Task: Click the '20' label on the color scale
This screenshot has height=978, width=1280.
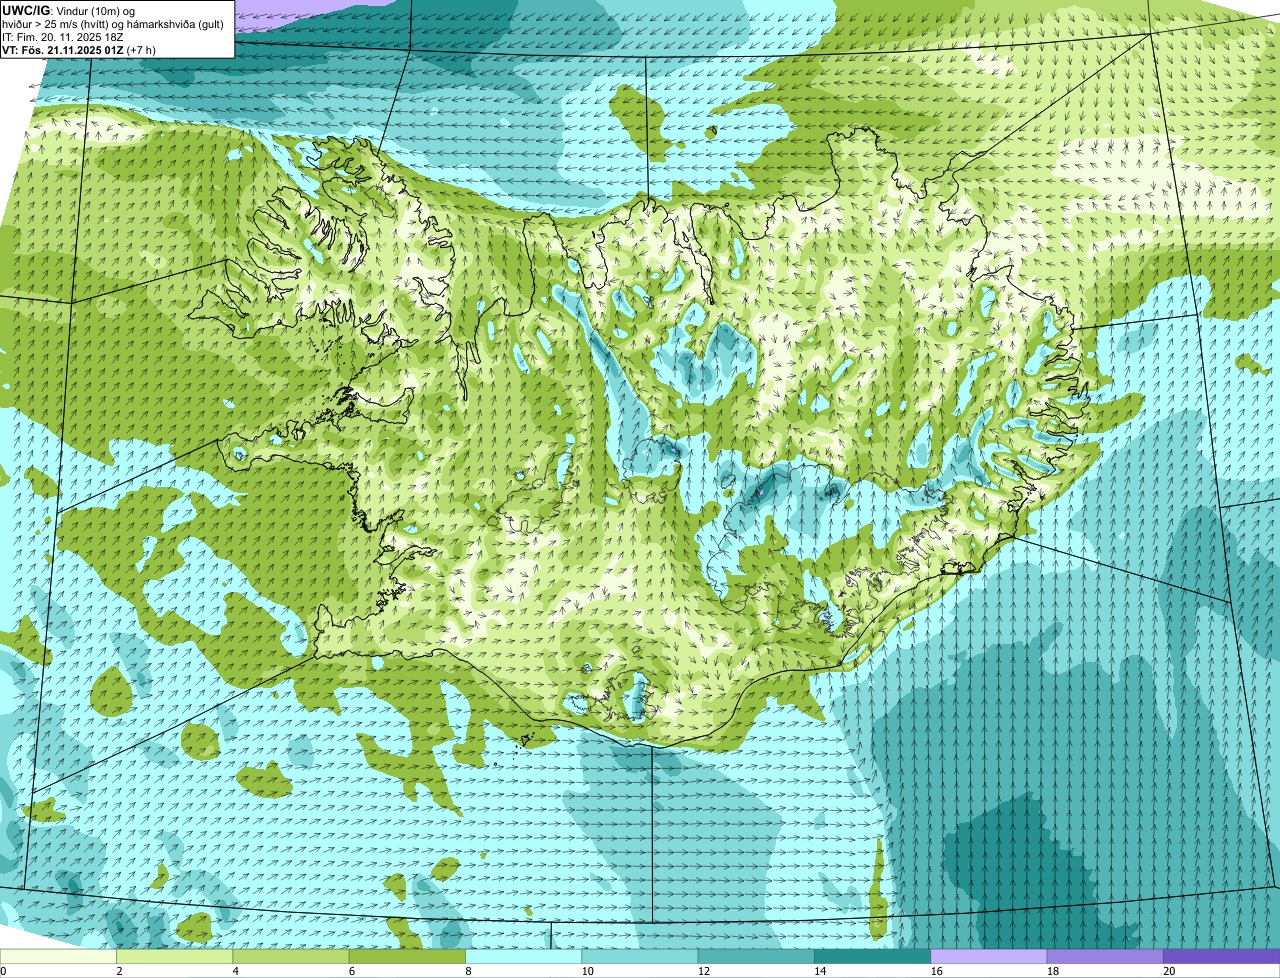Action: pos(1168,971)
